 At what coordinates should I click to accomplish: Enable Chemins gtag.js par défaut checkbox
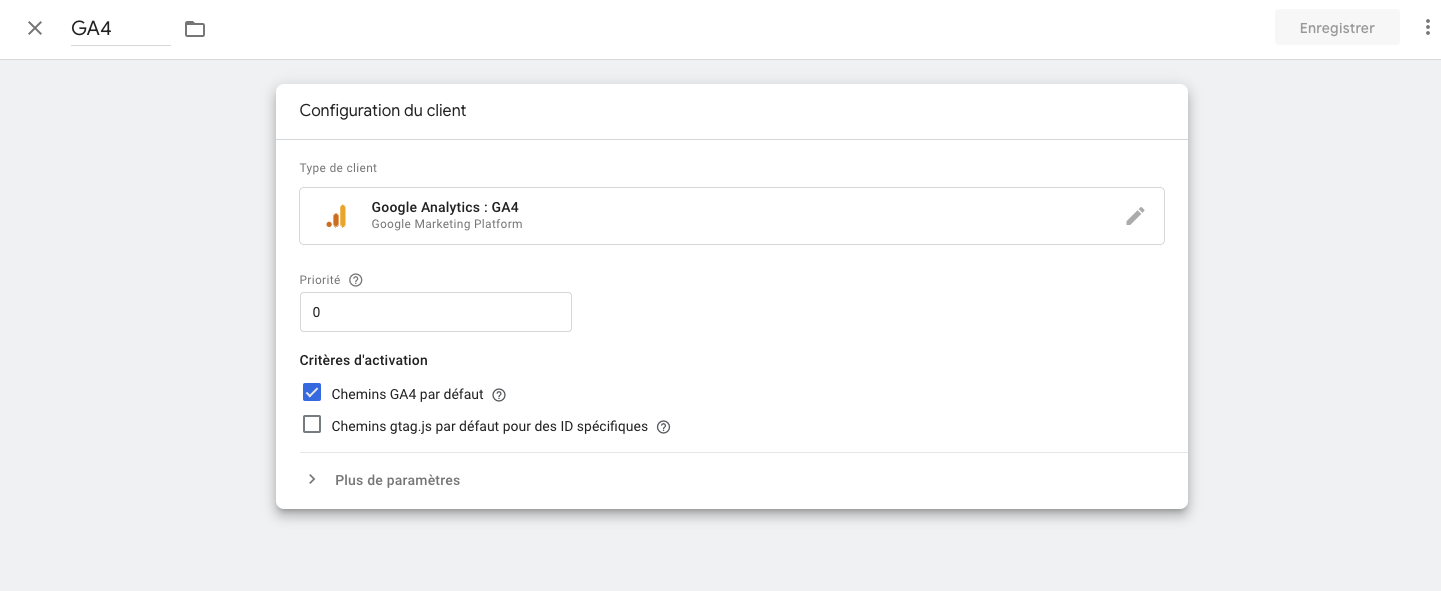point(312,425)
